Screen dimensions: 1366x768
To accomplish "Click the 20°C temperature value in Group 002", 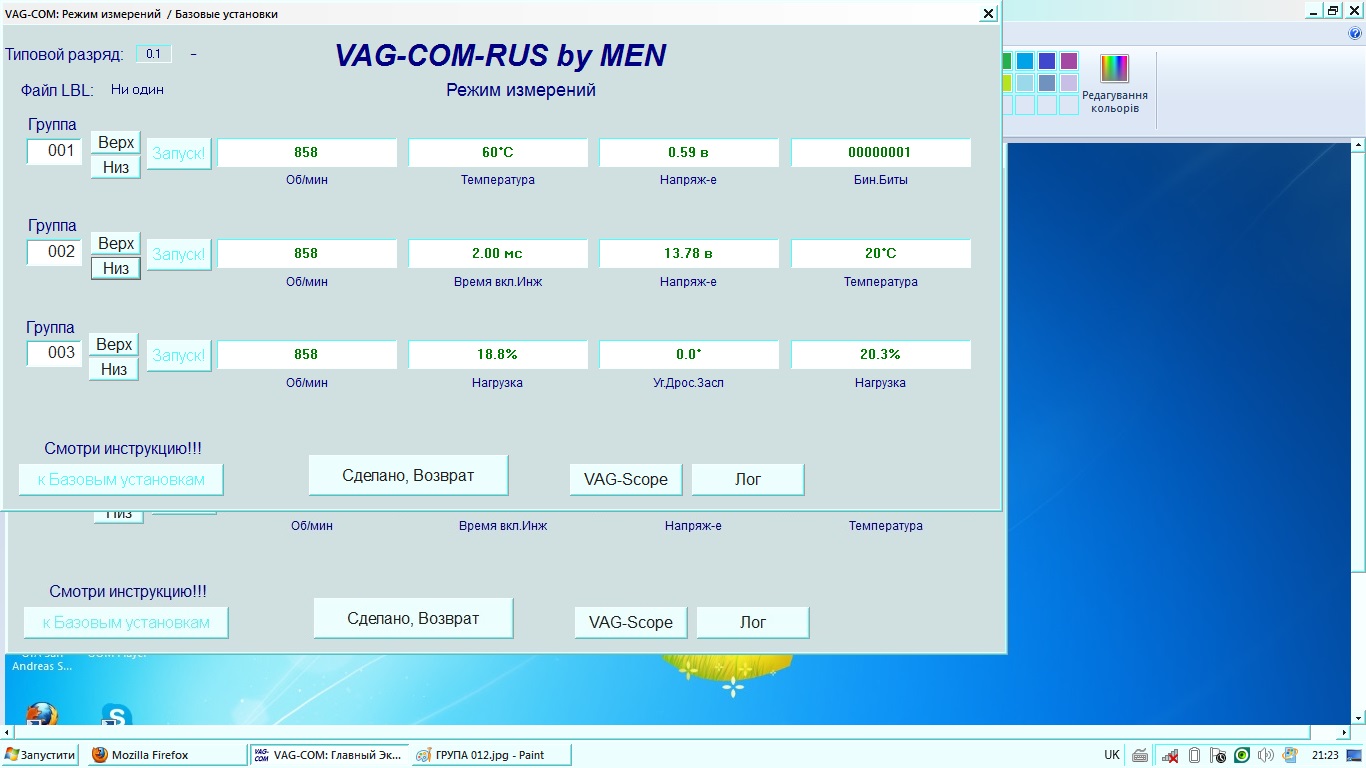I will 881,254.
